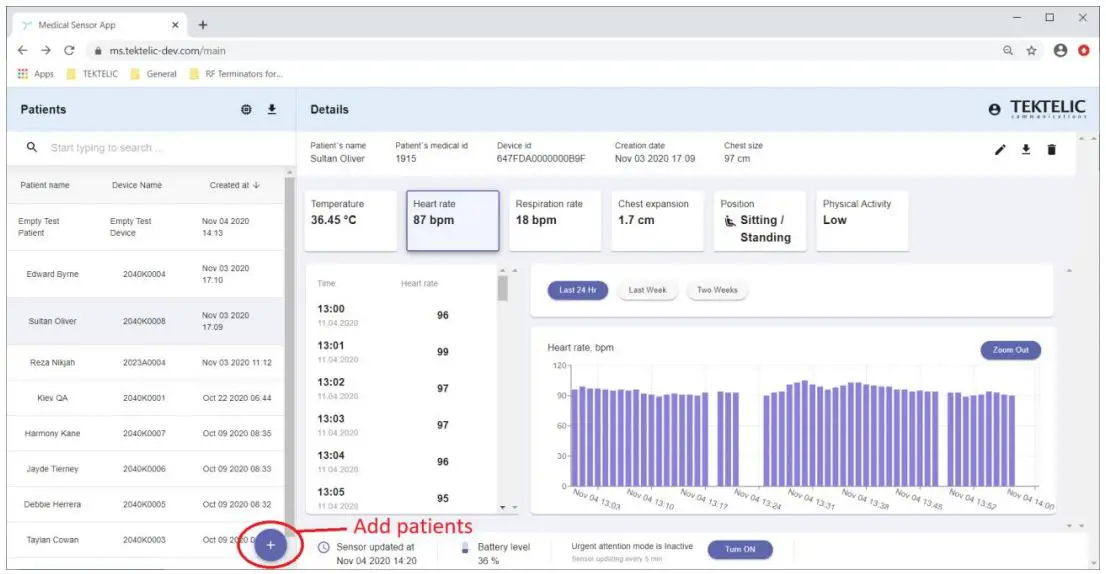Image resolution: width=1106 pixels, height=574 pixels.
Task: Turn ON urgent attention mode
Action: (740, 549)
